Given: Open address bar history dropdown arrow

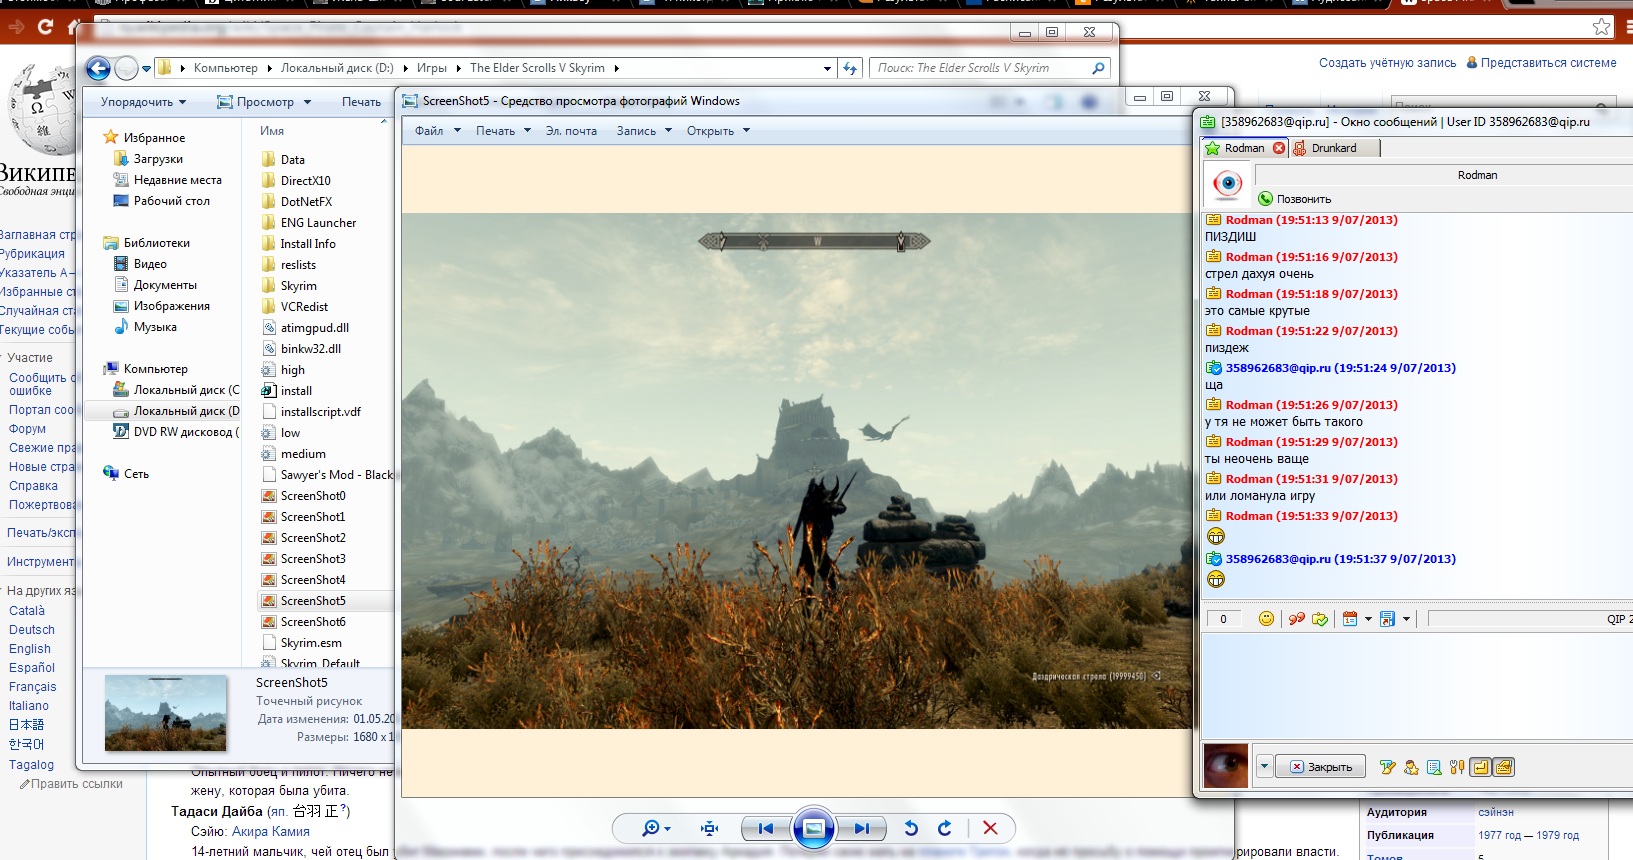Looking at the screenshot, I should (x=827, y=69).
